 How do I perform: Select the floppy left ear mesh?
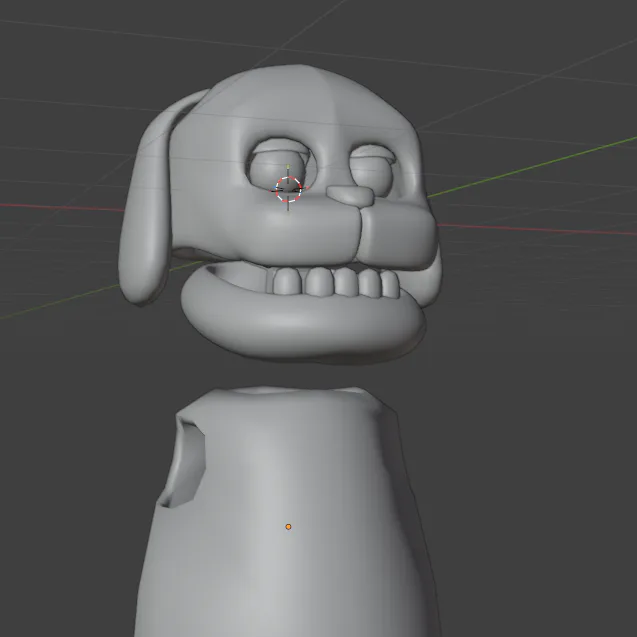point(148,199)
